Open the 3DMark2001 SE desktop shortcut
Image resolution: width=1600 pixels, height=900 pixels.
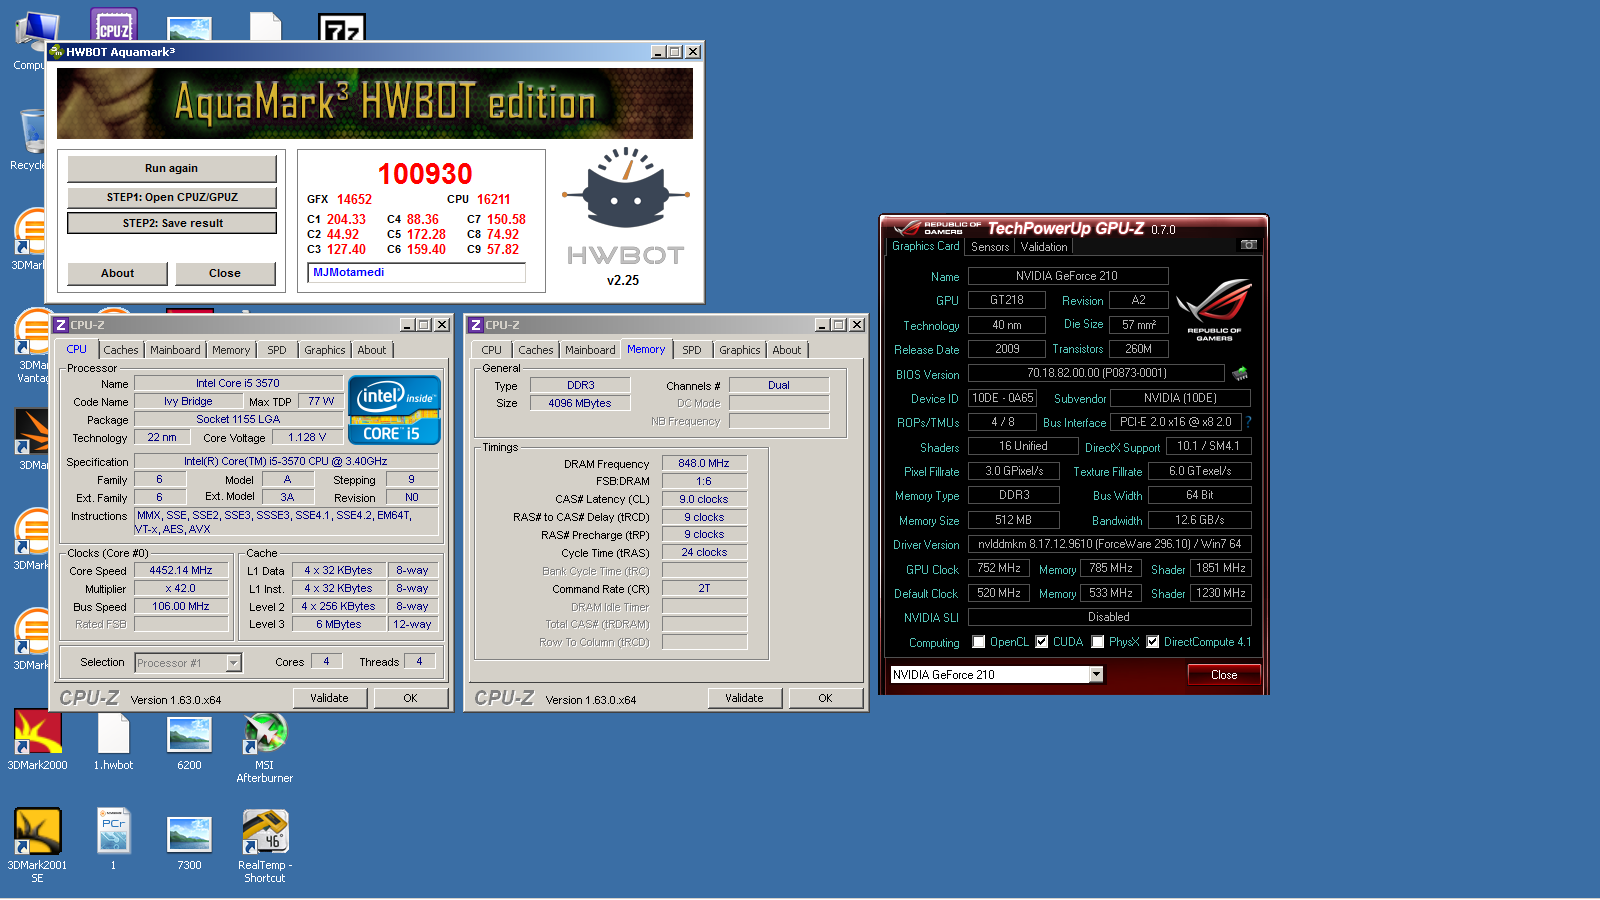(37, 846)
